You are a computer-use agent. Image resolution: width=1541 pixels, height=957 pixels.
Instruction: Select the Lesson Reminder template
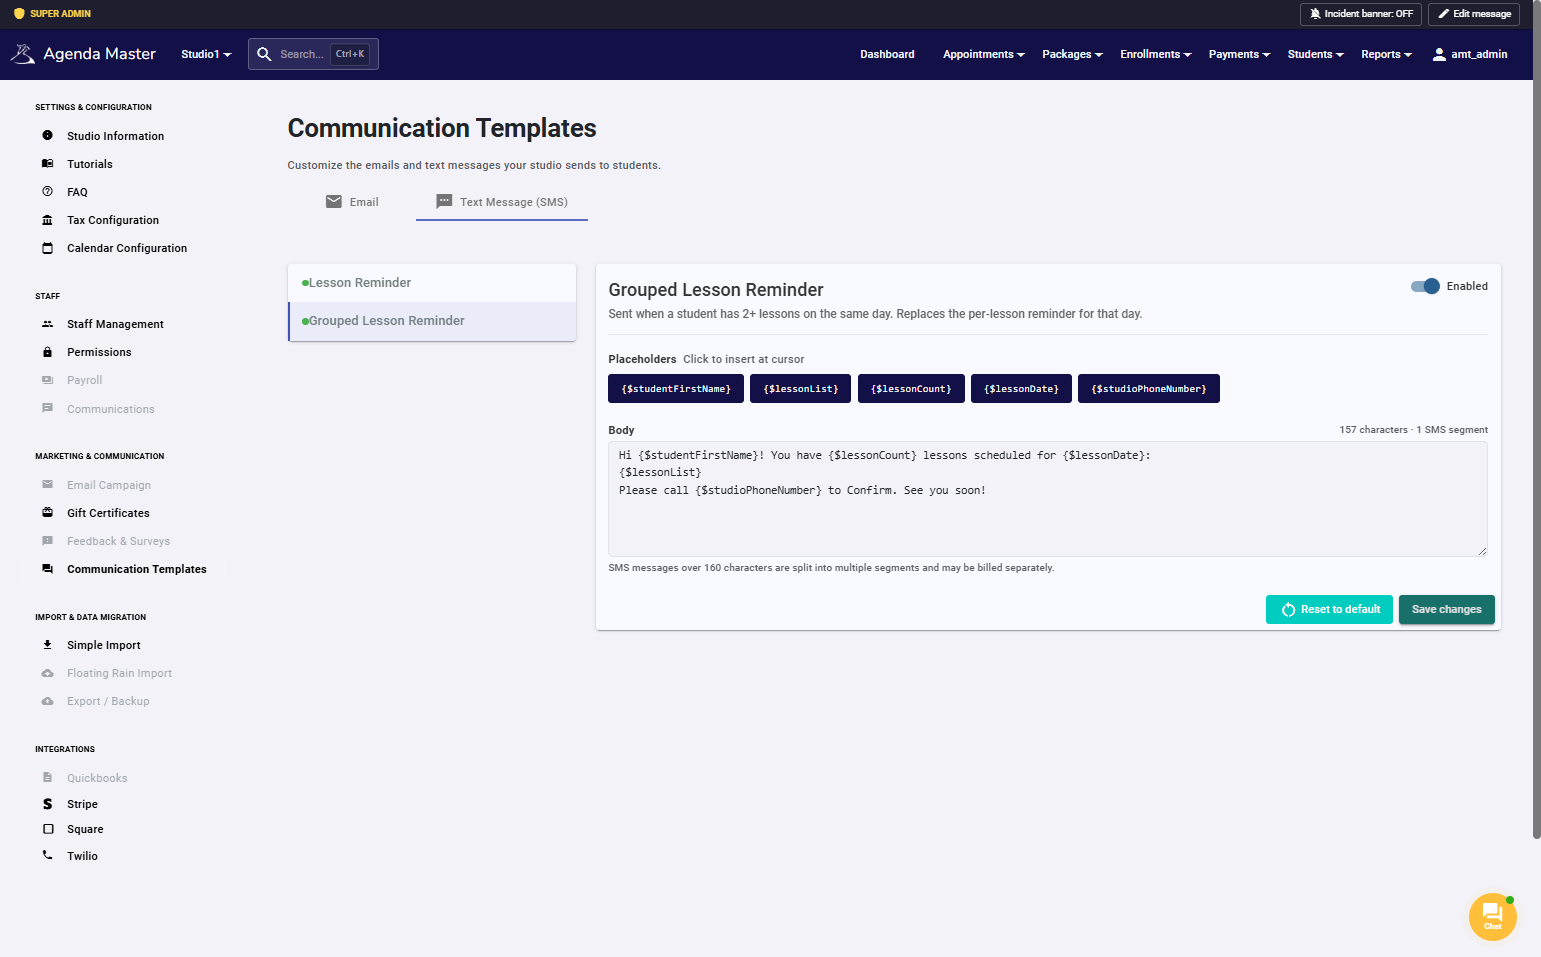pyautogui.click(x=432, y=283)
